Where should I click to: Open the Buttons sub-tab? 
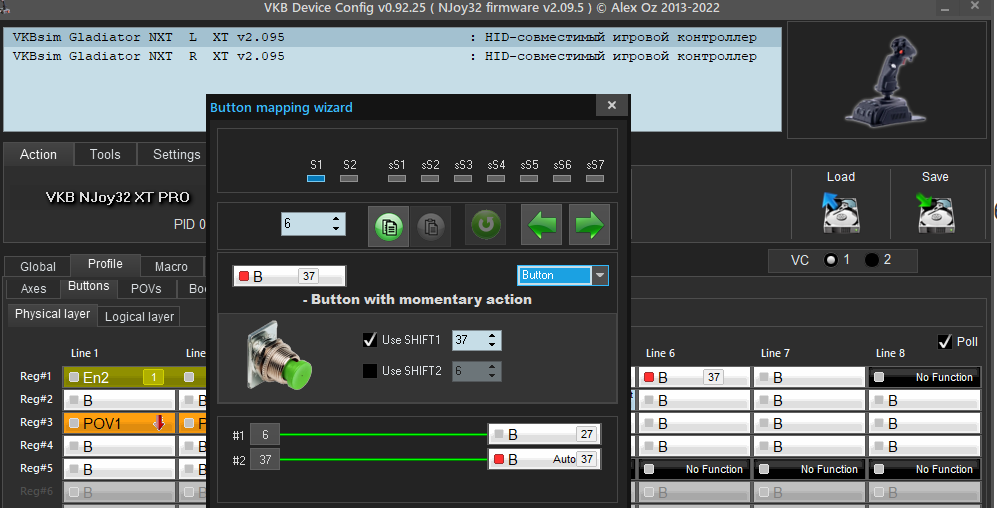pyautogui.click(x=88, y=287)
